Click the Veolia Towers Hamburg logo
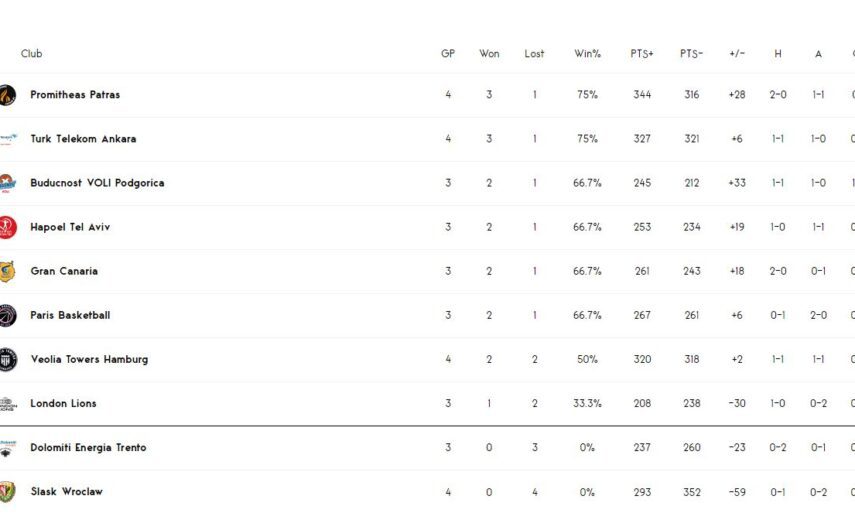The height and width of the screenshot is (513, 855). (x=7, y=359)
